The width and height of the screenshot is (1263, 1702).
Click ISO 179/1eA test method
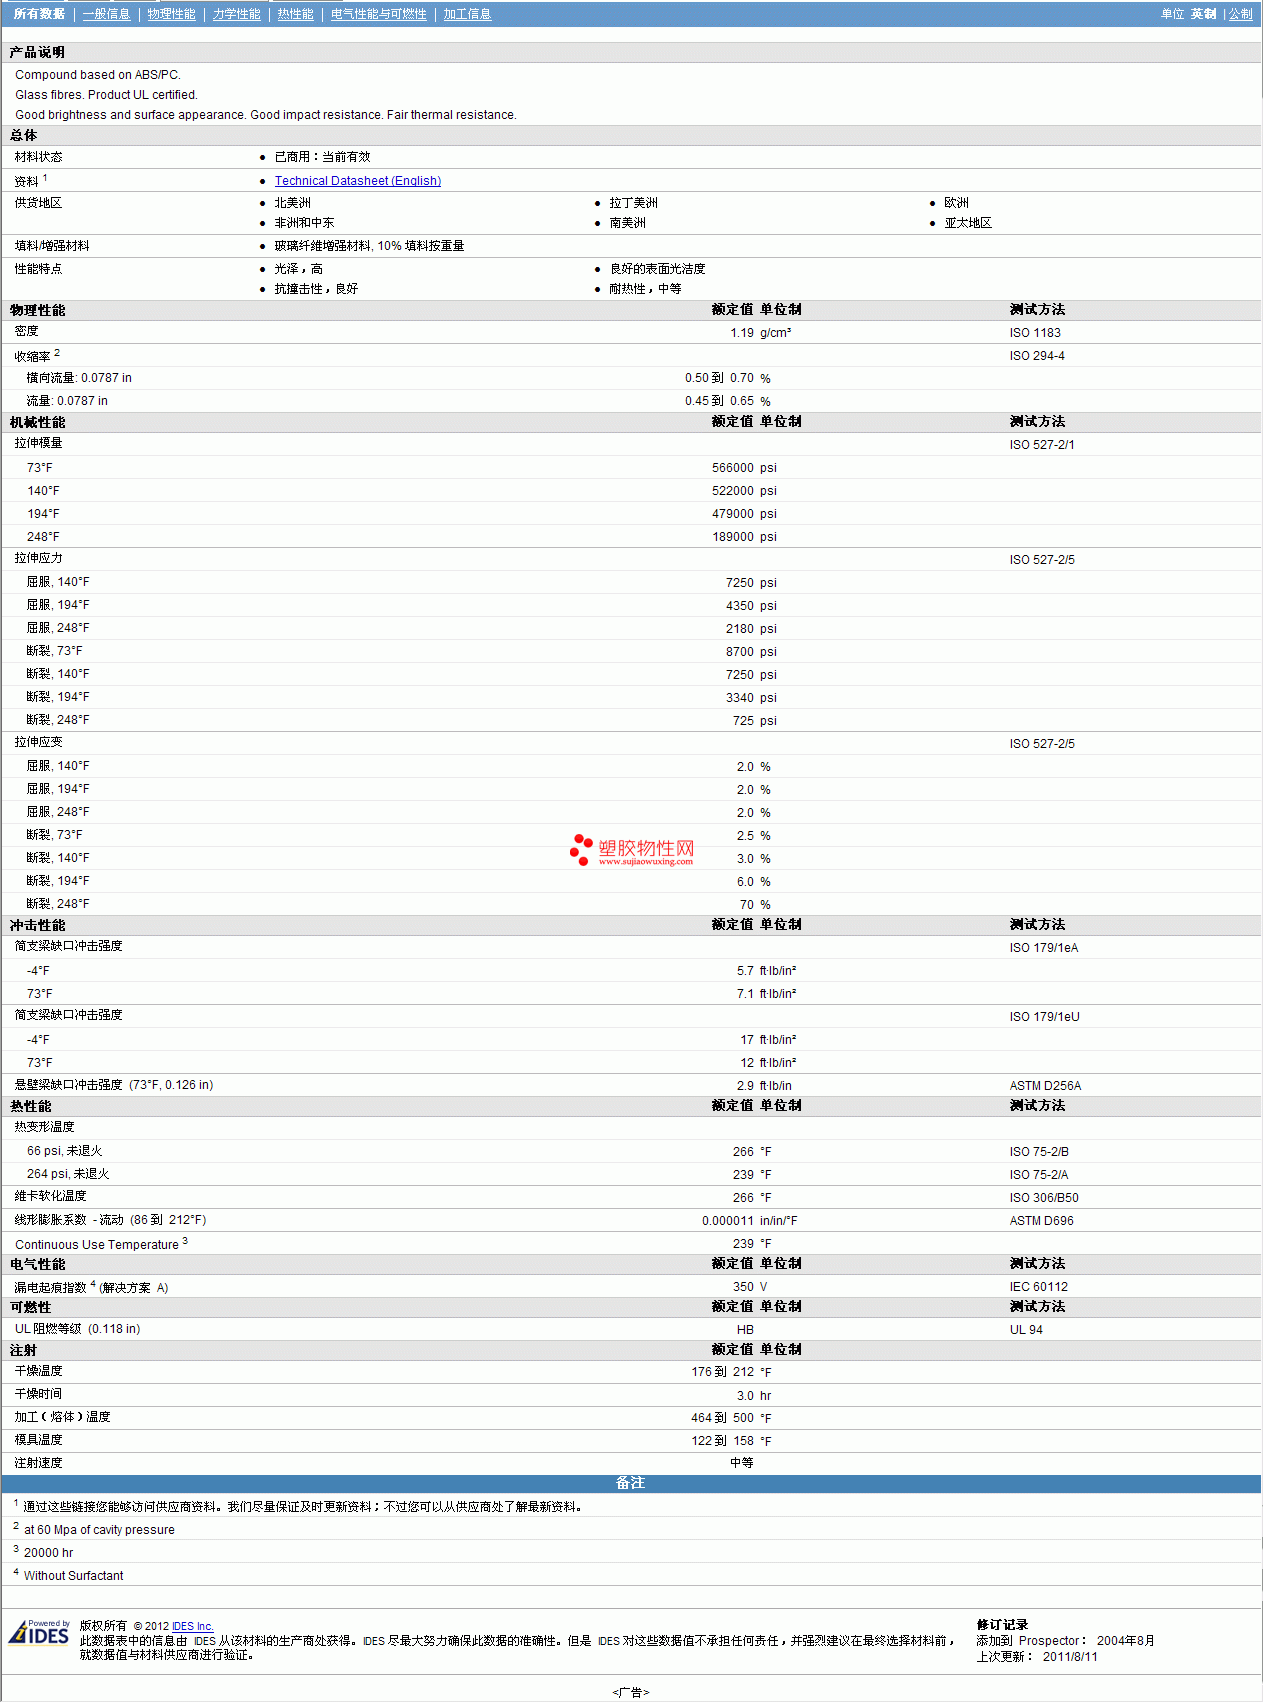(x=1044, y=948)
